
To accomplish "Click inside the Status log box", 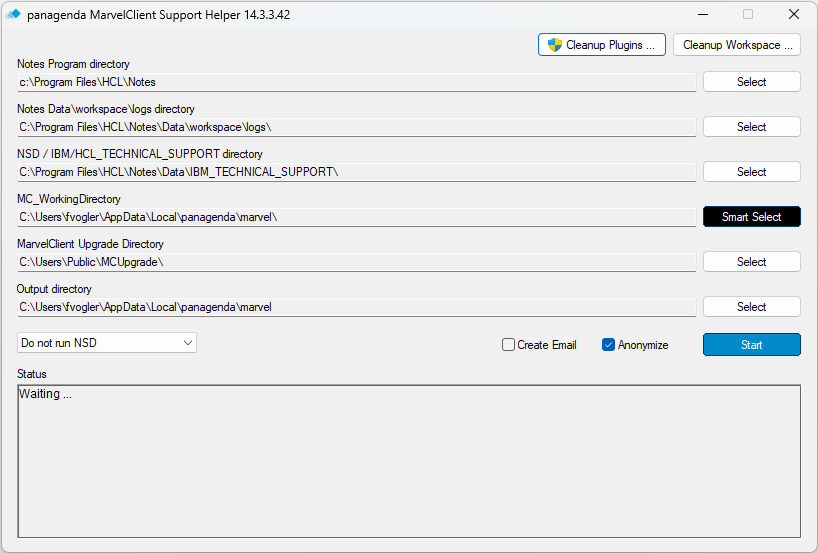I will point(409,461).
